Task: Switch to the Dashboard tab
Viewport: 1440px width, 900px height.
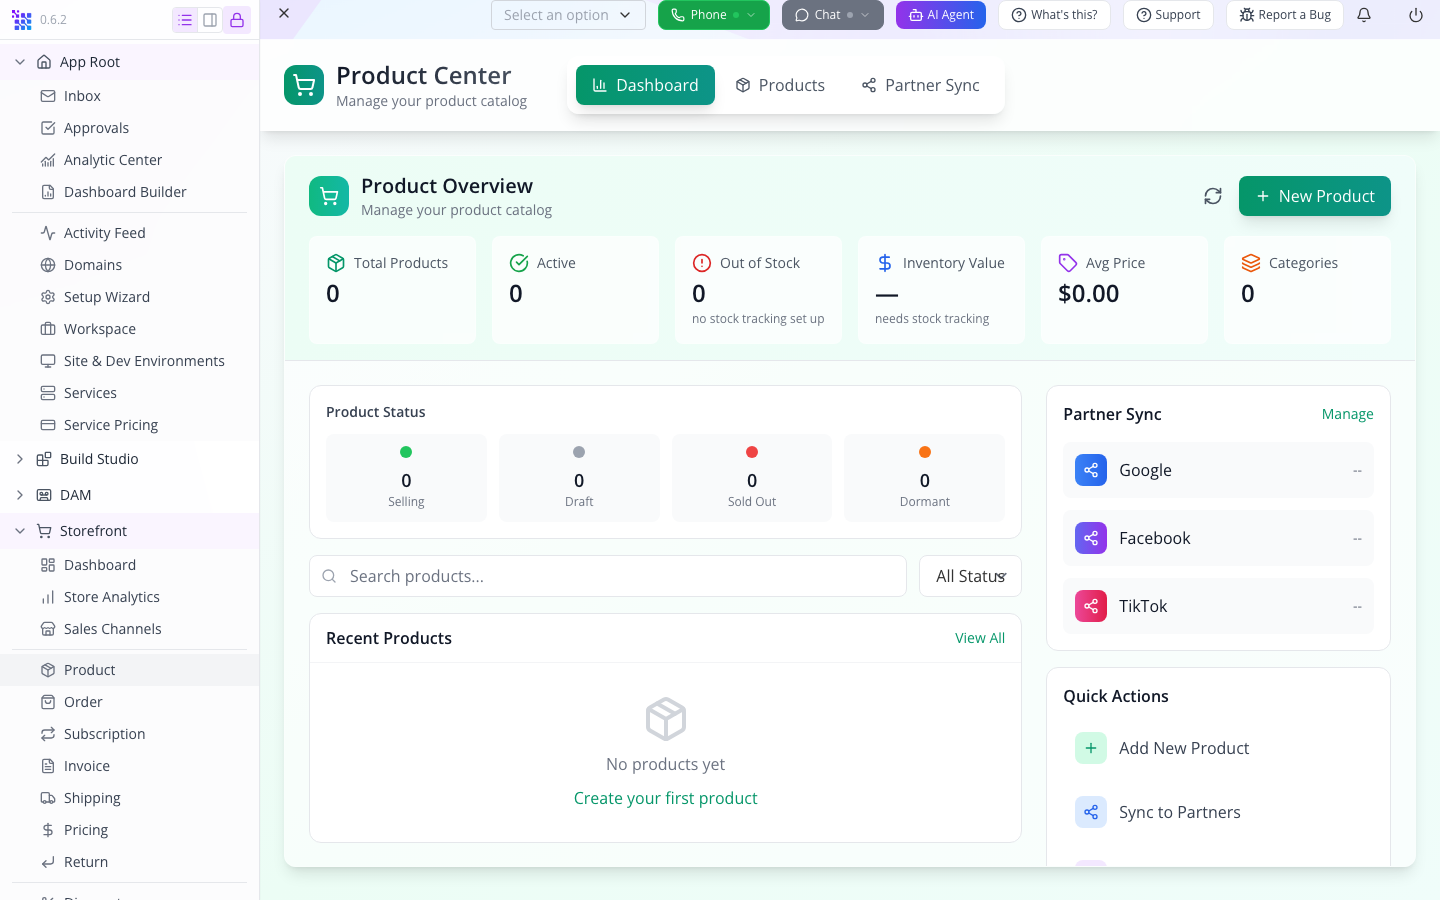Action: (645, 85)
